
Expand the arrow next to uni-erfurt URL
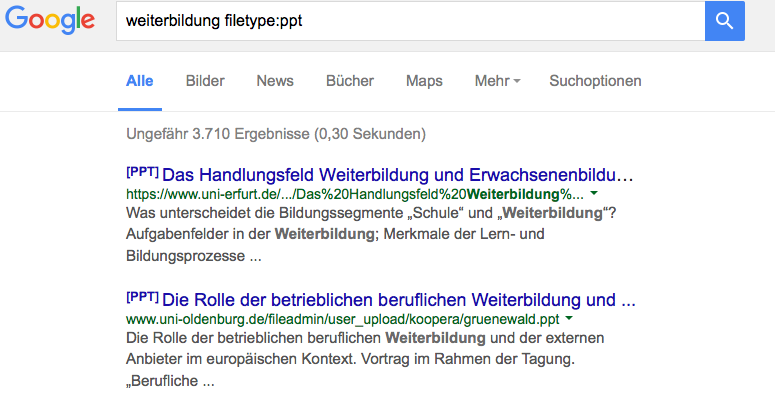594,193
